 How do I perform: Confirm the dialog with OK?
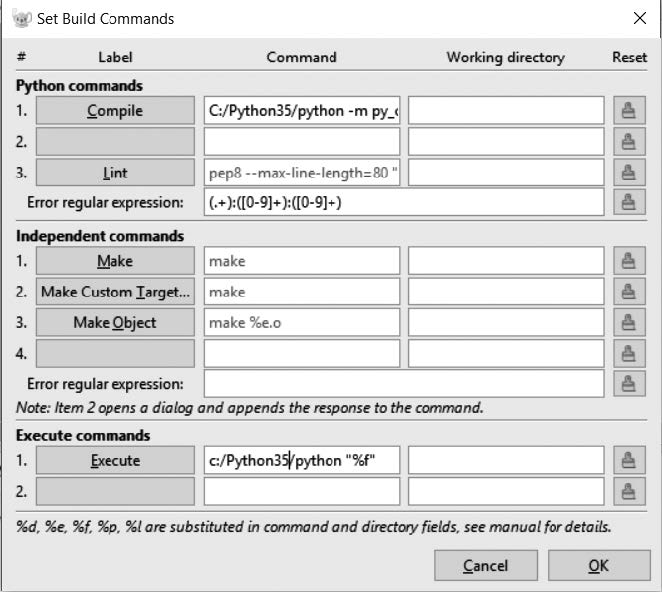(x=599, y=565)
